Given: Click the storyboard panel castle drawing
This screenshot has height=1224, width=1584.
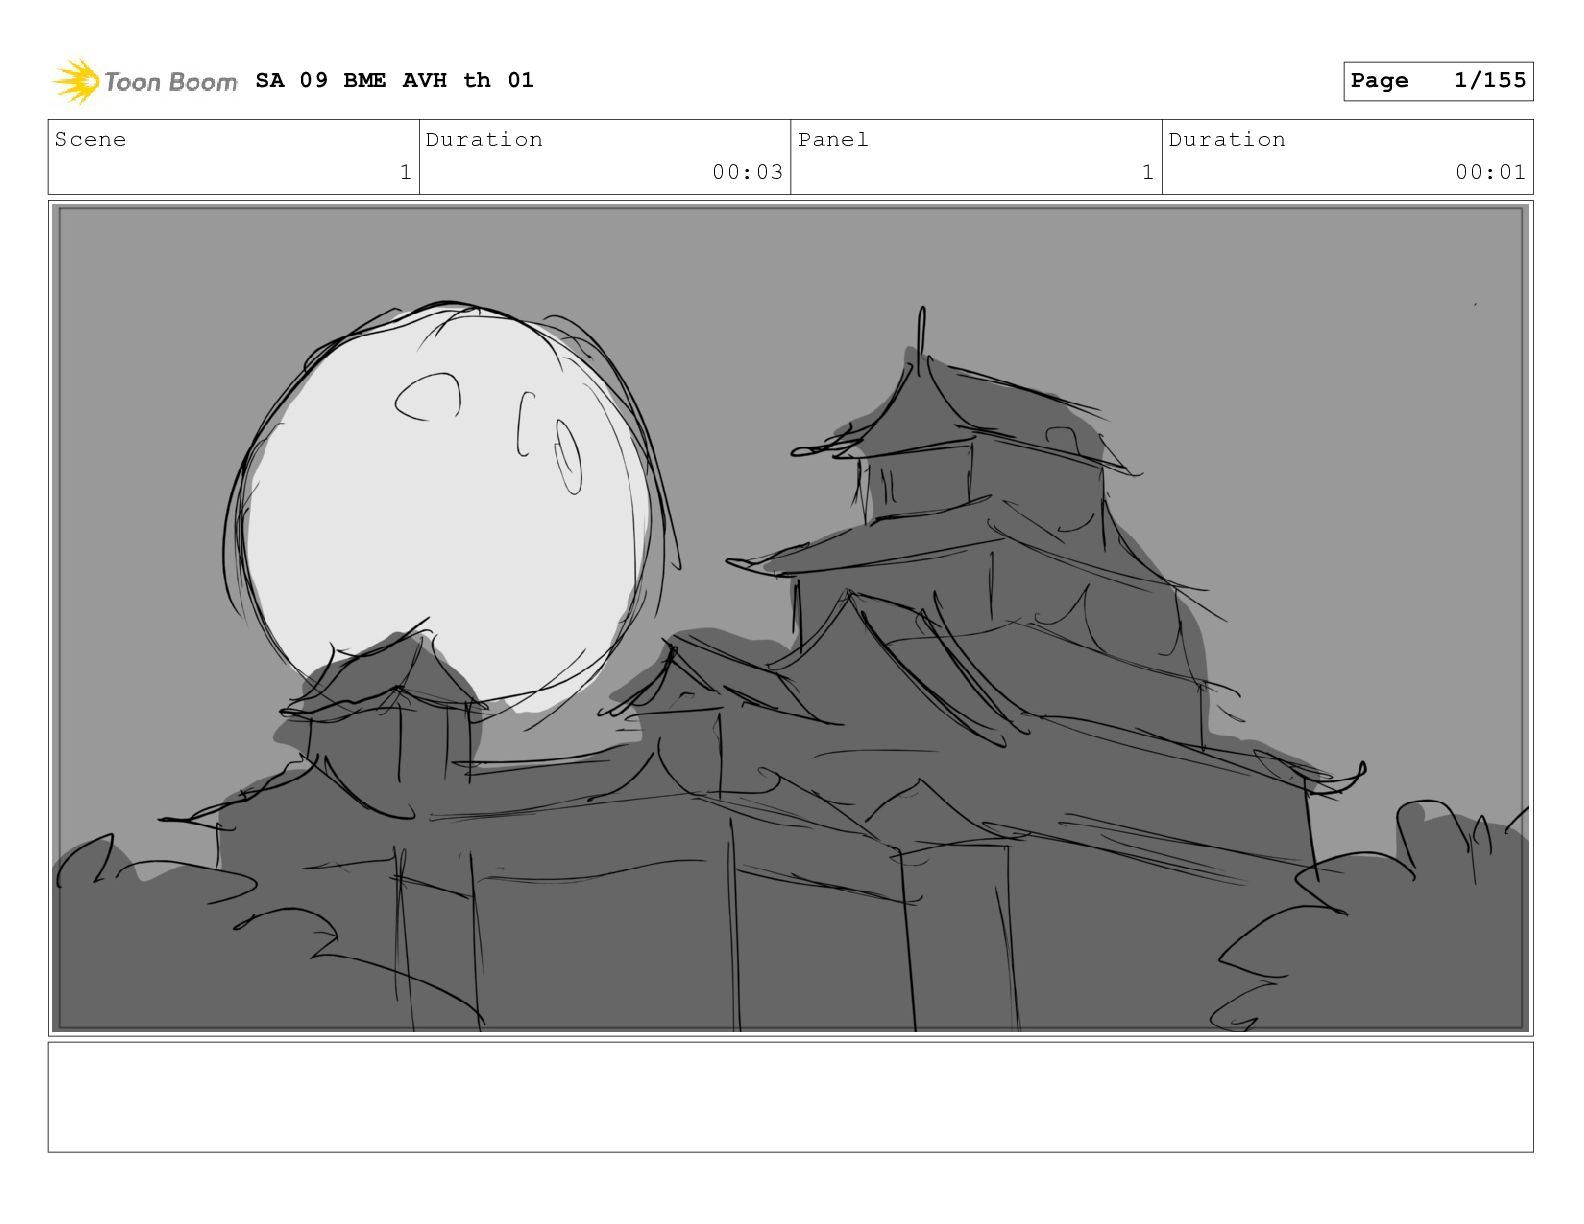Looking at the screenshot, I should [790, 618].
